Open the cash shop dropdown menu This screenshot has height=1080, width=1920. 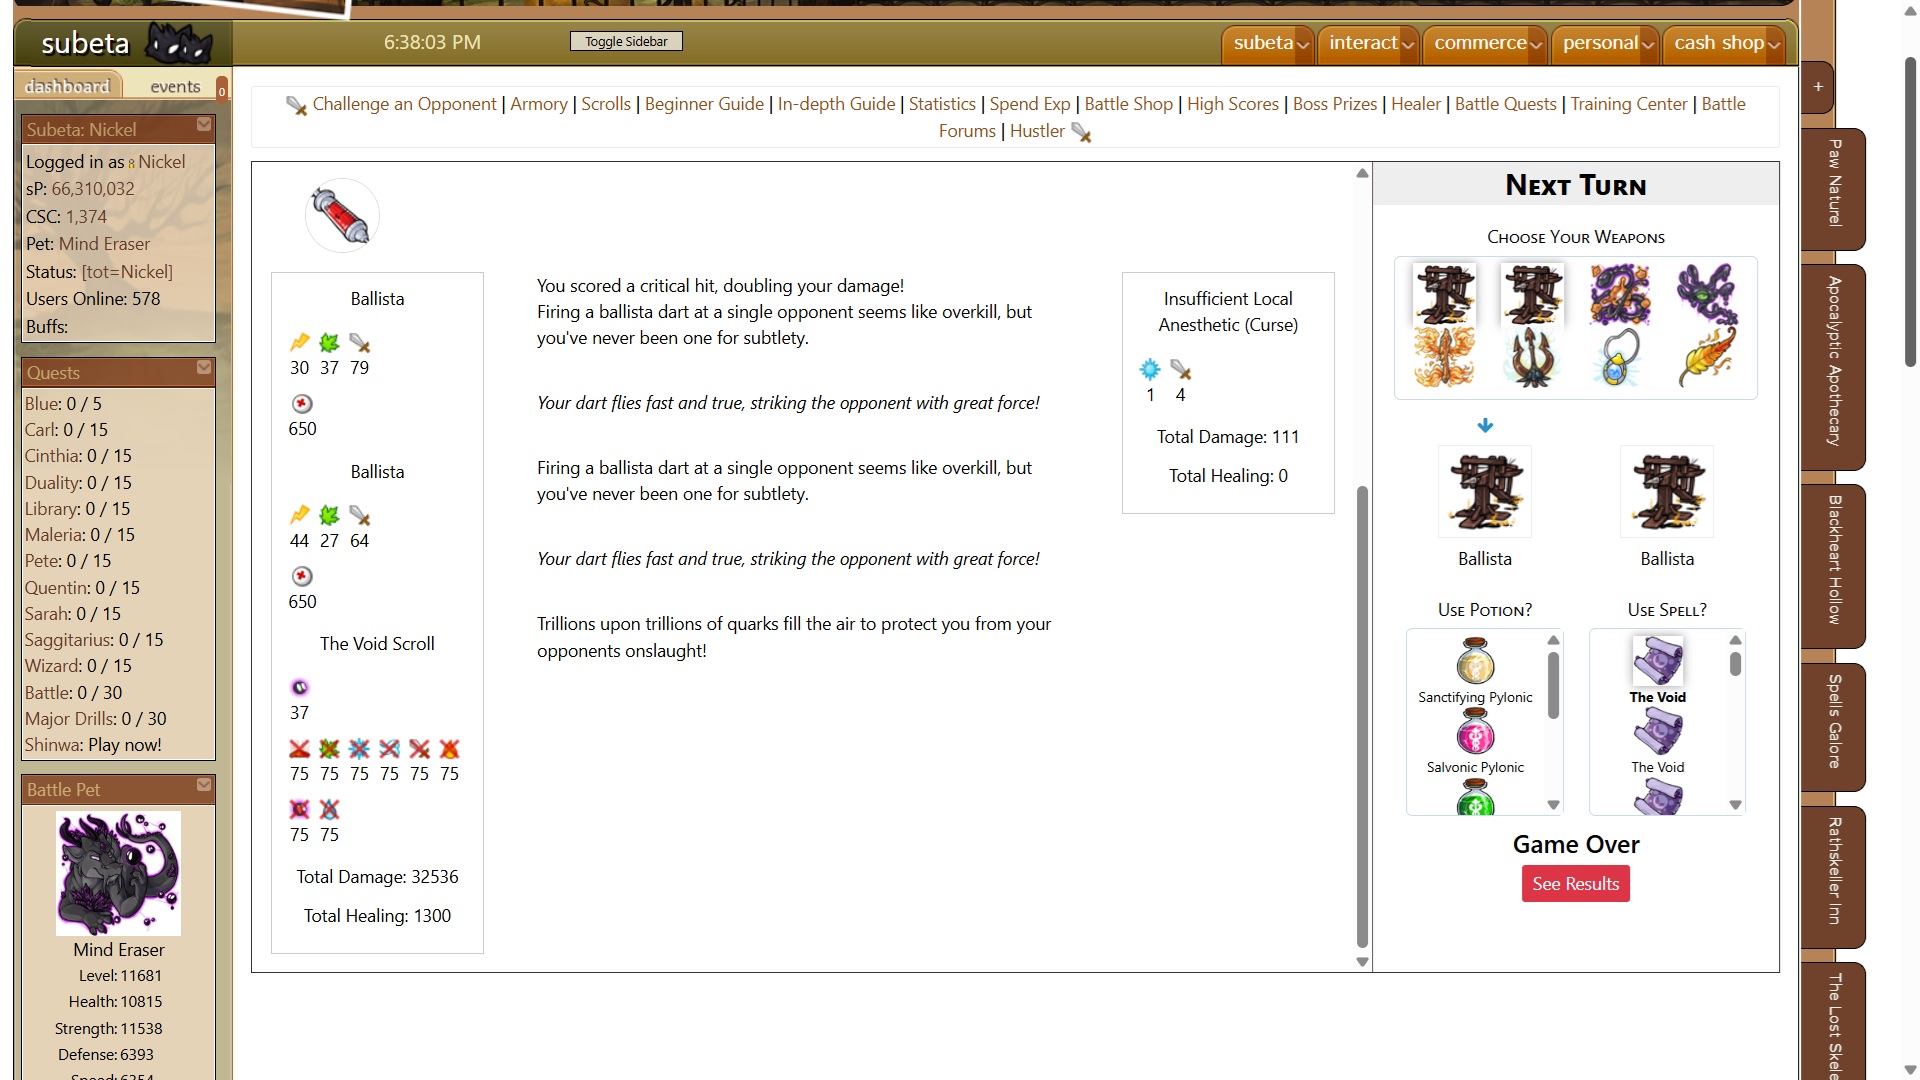[x=1725, y=43]
